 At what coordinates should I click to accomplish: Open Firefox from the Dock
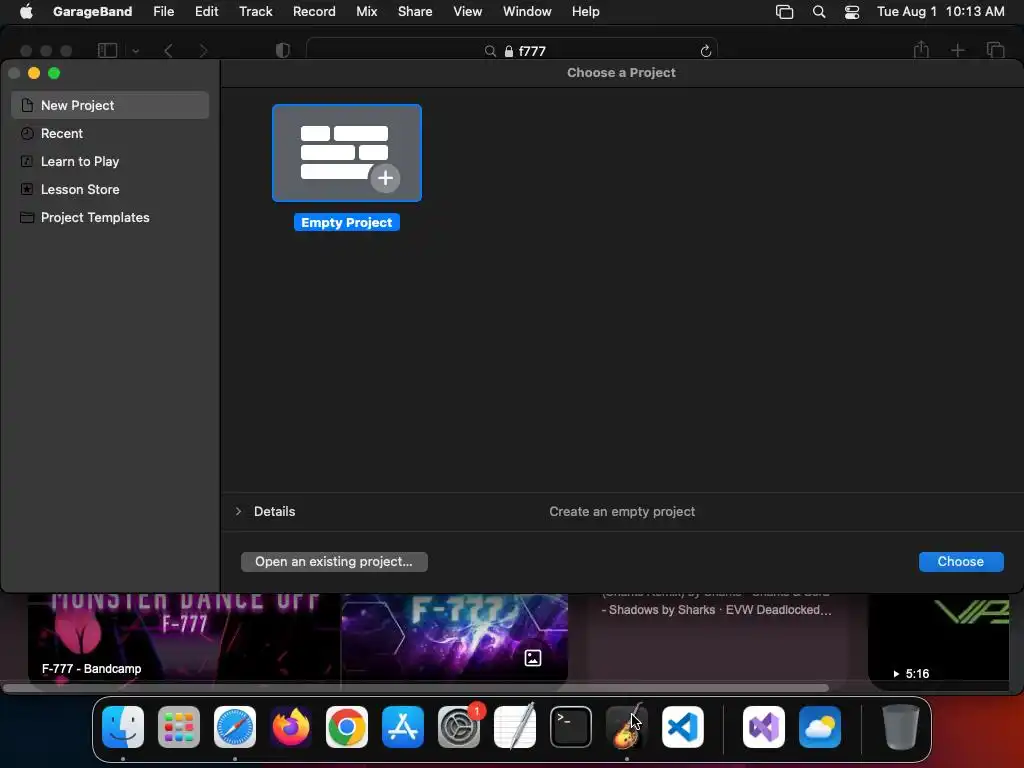coord(291,727)
